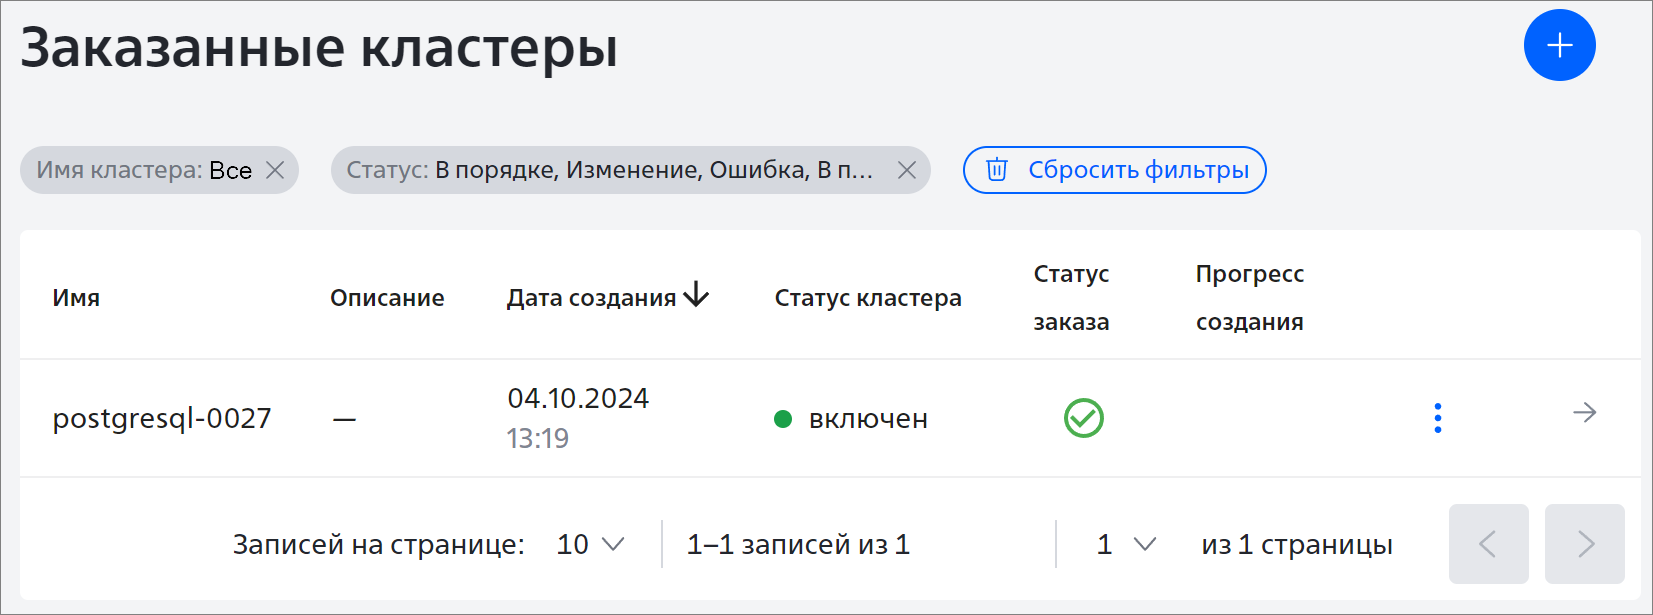Expand the records per page dropdown
The width and height of the screenshot is (1653, 615).
tap(591, 544)
